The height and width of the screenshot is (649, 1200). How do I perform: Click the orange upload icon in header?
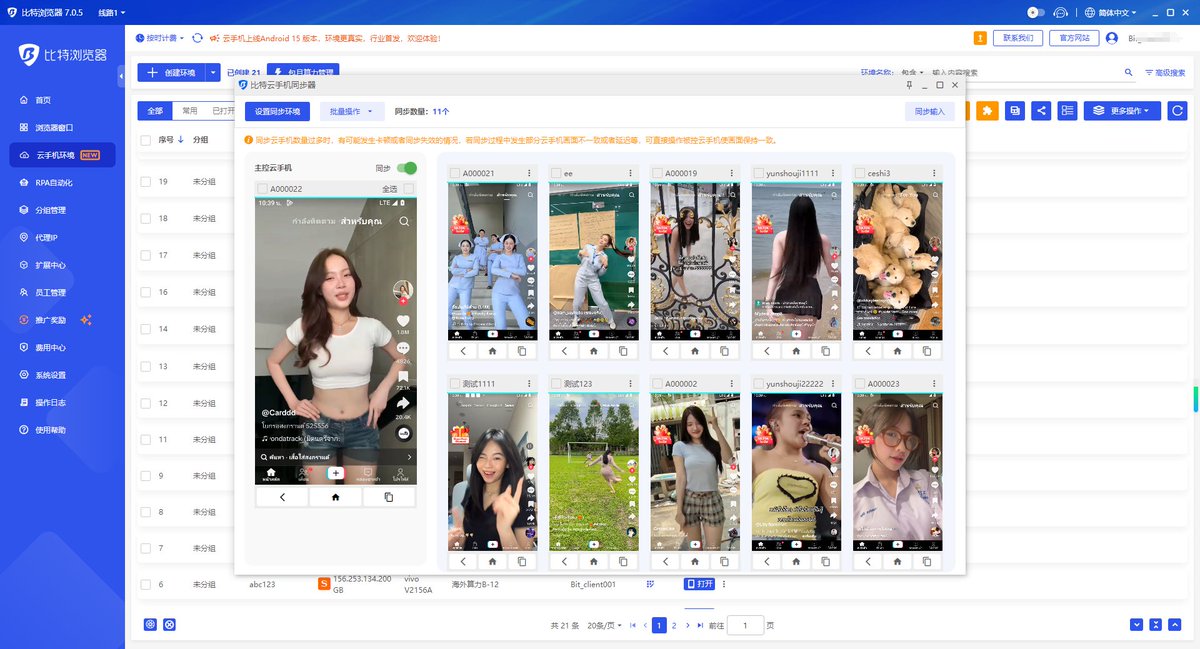click(x=980, y=38)
